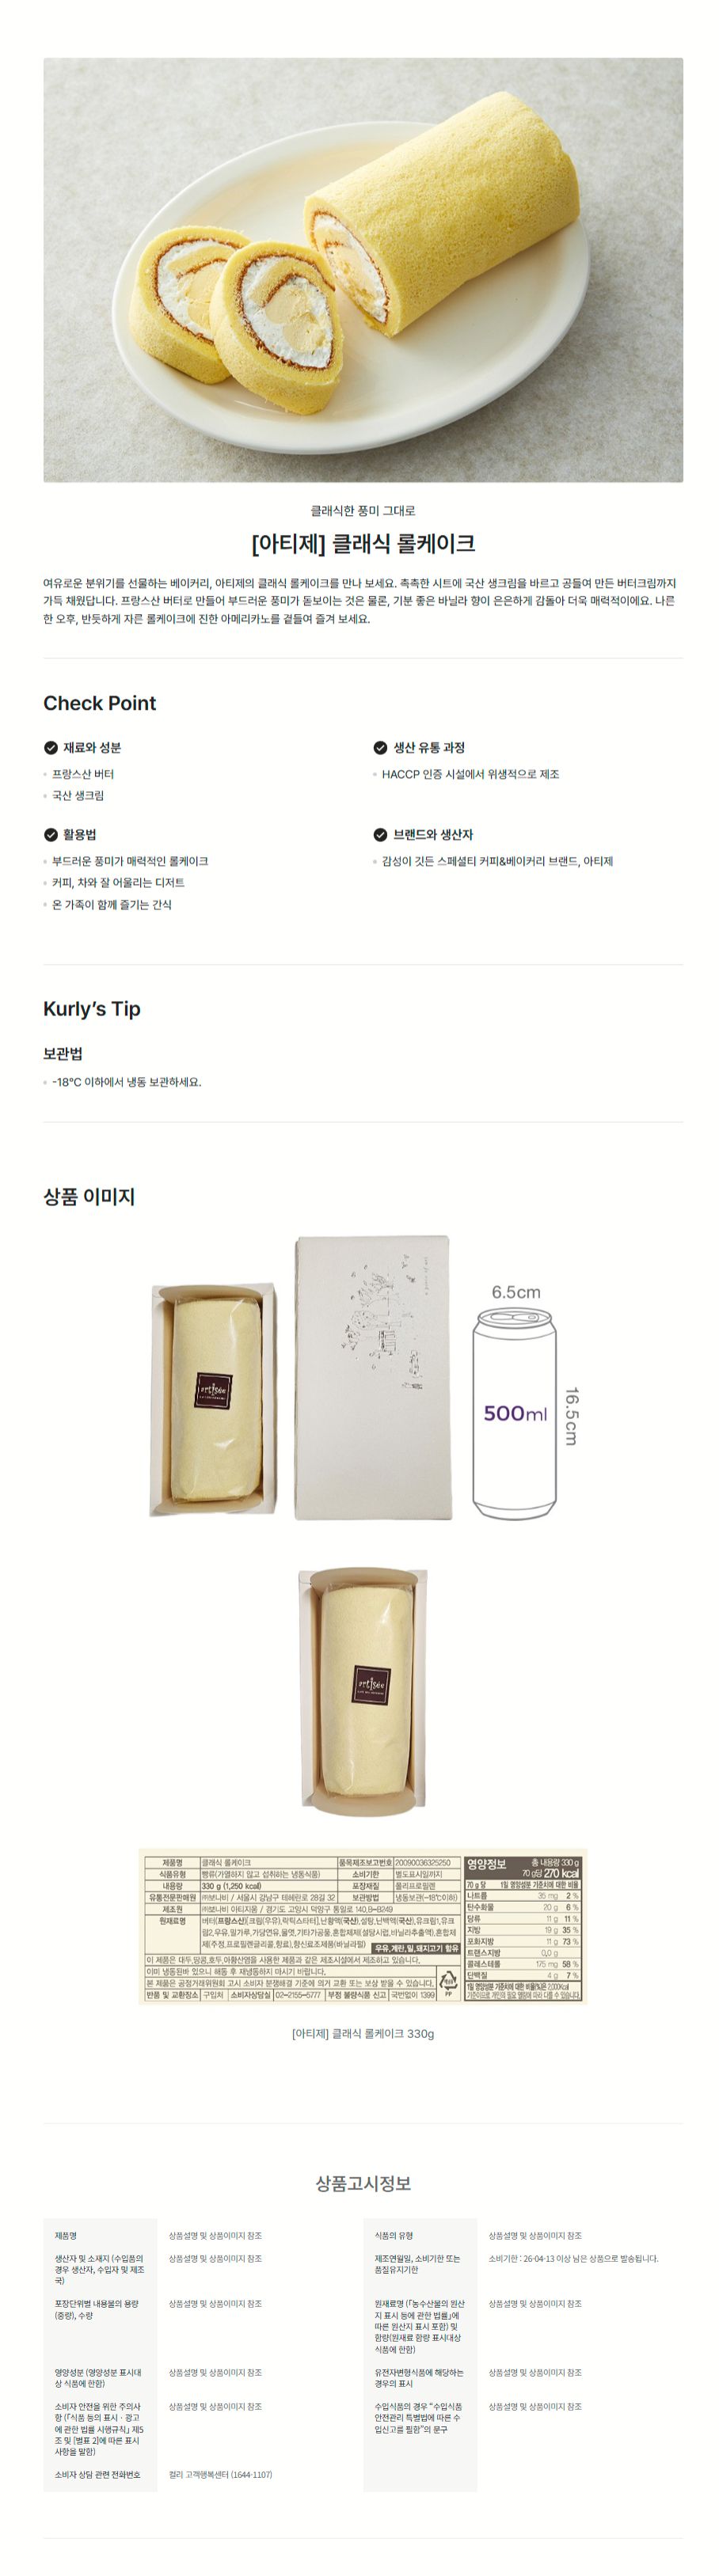The width and height of the screenshot is (719, 2576).
Task: Click the checkmark icon beside 재료와 성분
Action: [50, 748]
